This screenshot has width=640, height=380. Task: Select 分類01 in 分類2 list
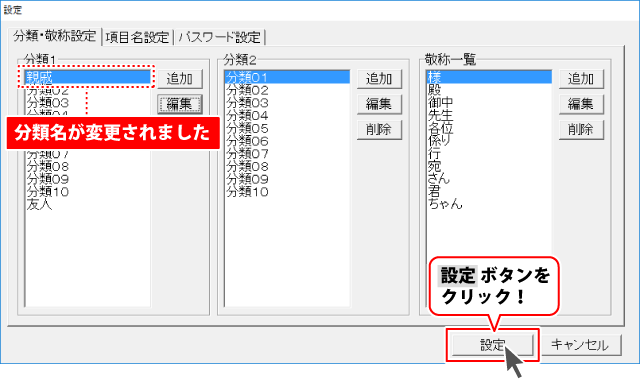pos(287,77)
